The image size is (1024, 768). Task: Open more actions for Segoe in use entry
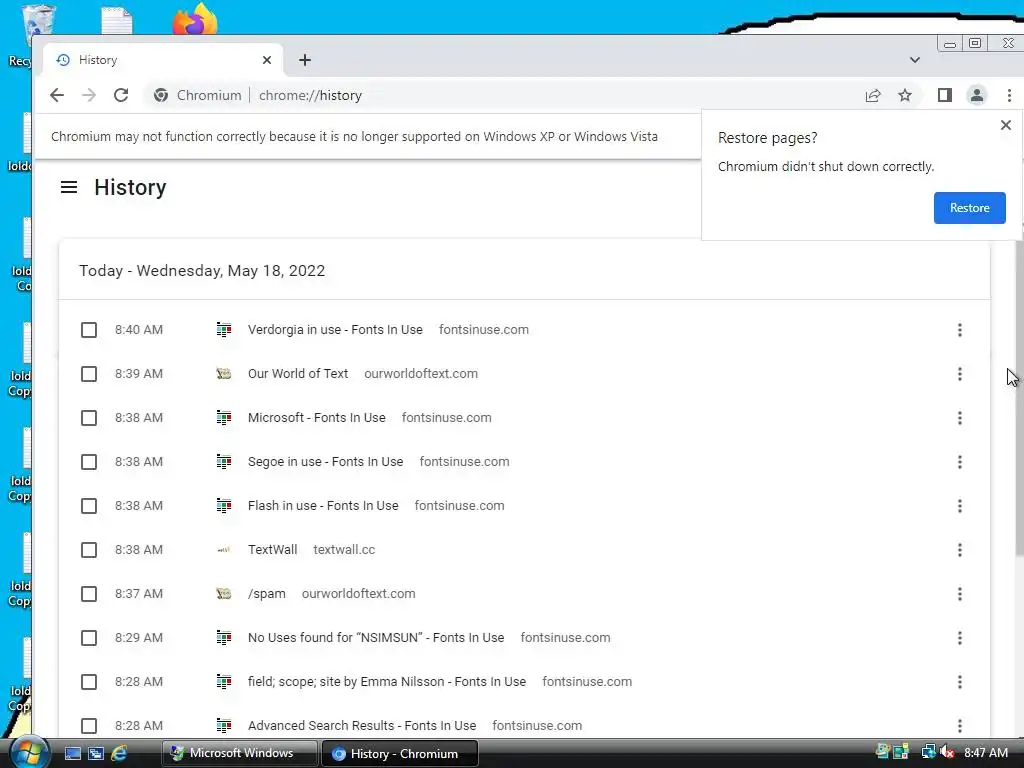tap(959, 462)
